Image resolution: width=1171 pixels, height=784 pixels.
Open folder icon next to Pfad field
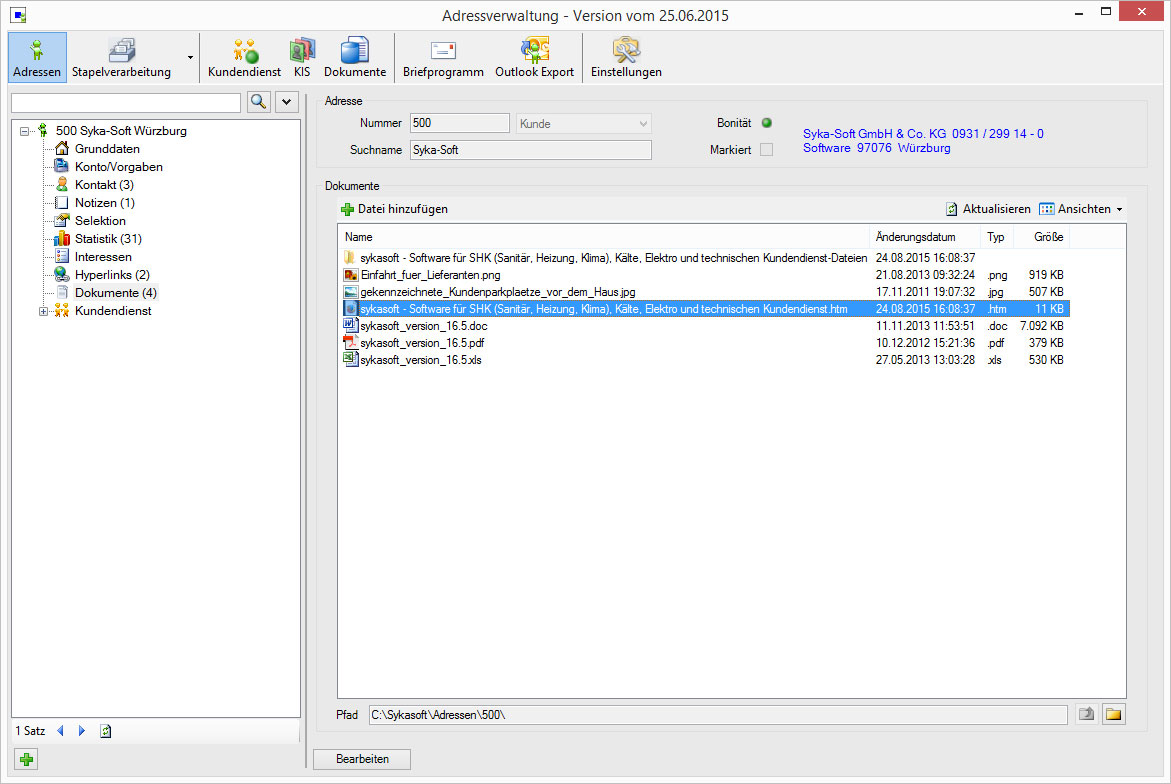click(1113, 715)
